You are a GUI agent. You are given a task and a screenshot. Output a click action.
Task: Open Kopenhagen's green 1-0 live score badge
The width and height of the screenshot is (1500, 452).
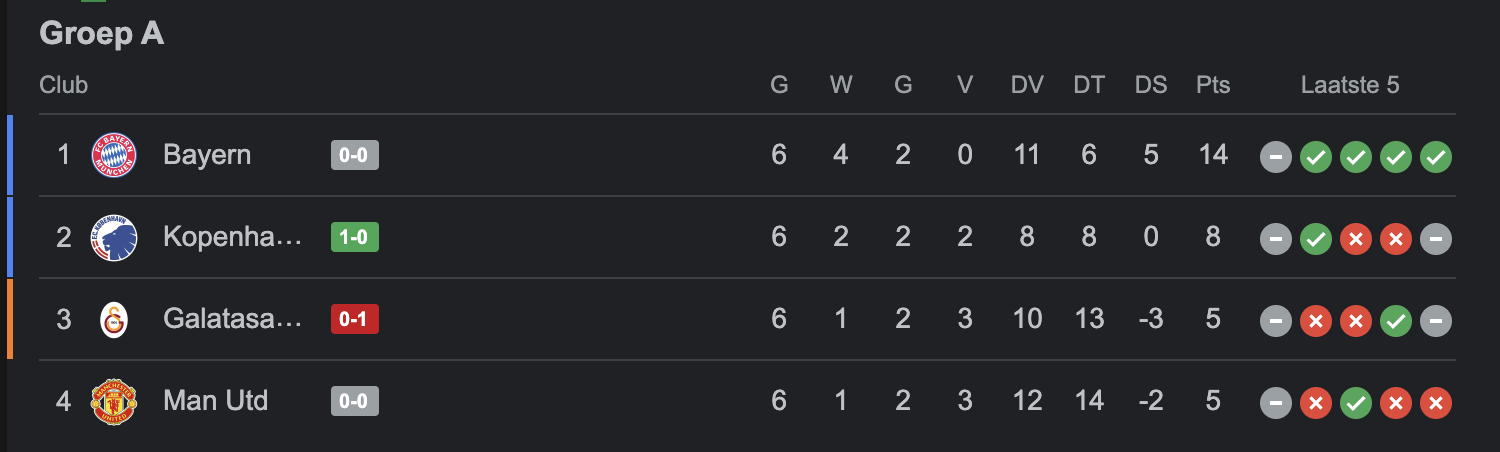[355, 237]
